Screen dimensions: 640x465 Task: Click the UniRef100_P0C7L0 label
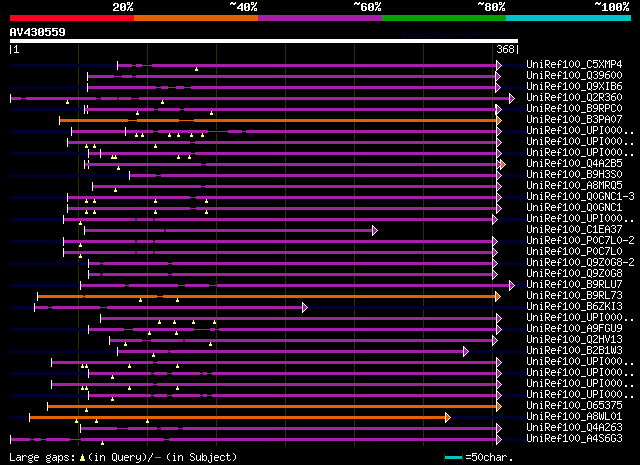coord(574,251)
